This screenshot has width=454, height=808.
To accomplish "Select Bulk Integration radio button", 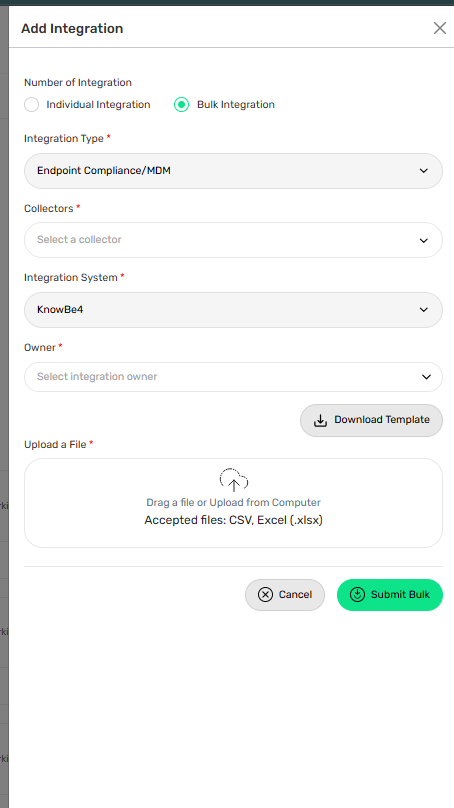I will [x=181, y=105].
